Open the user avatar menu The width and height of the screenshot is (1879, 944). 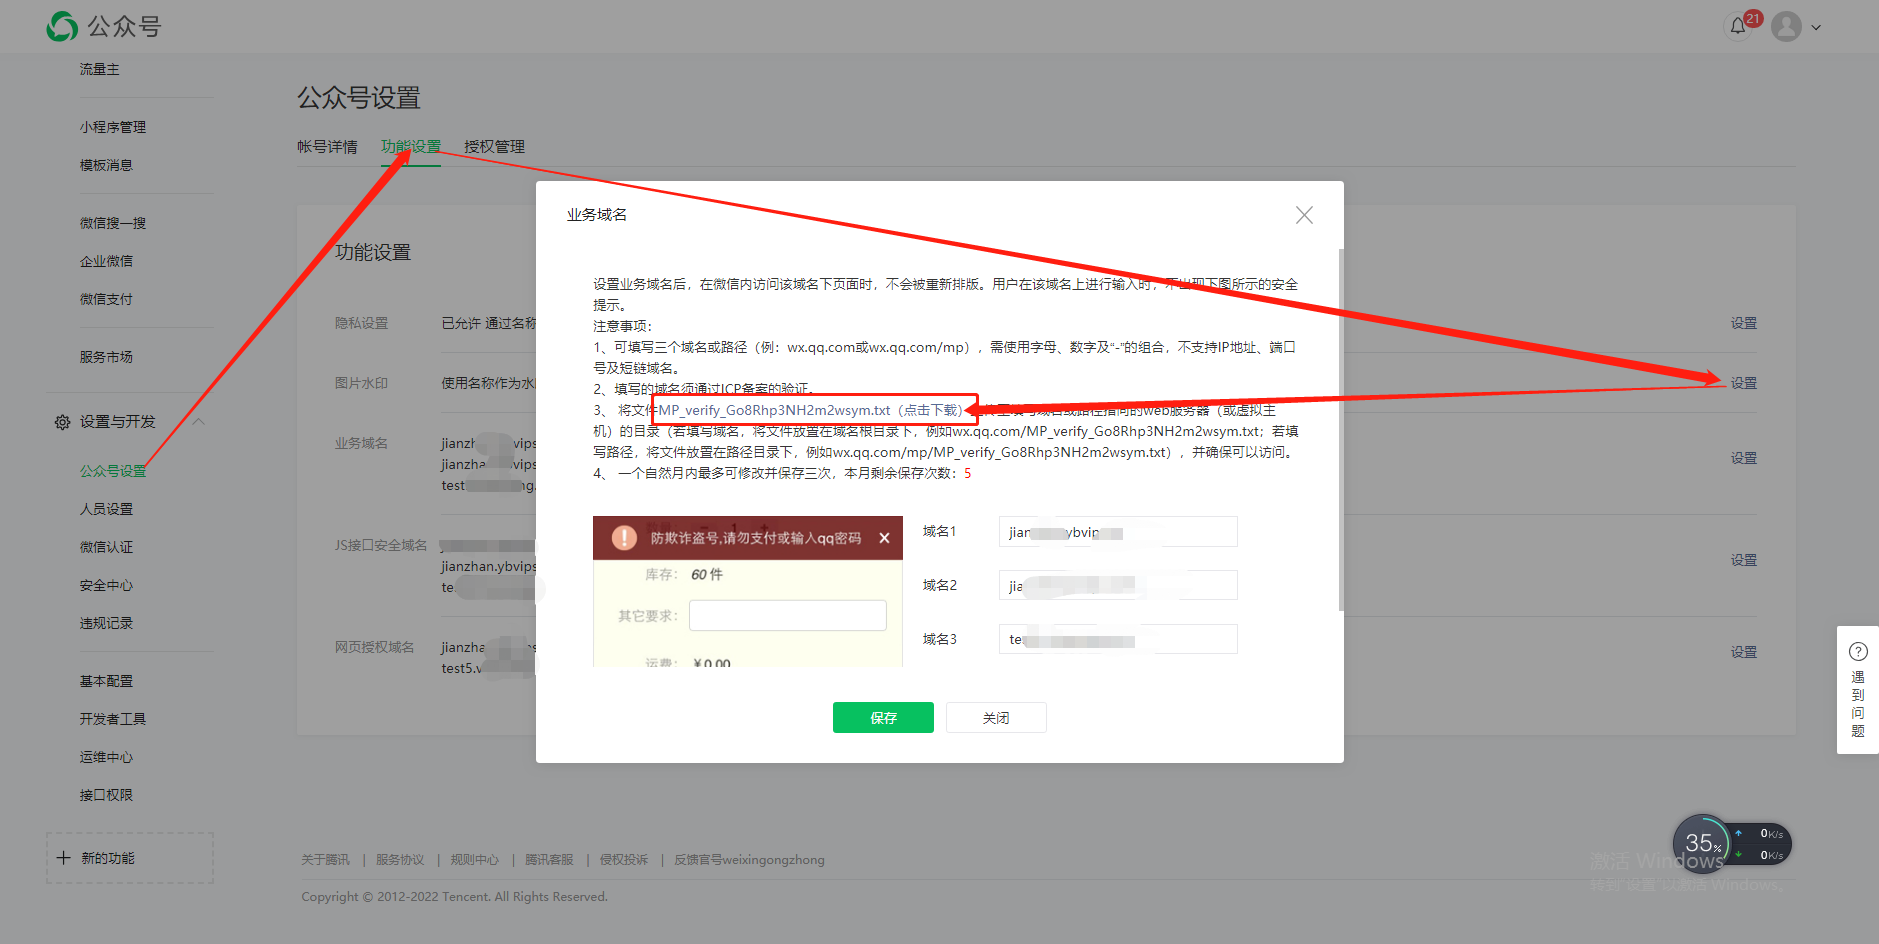tap(1786, 27)
